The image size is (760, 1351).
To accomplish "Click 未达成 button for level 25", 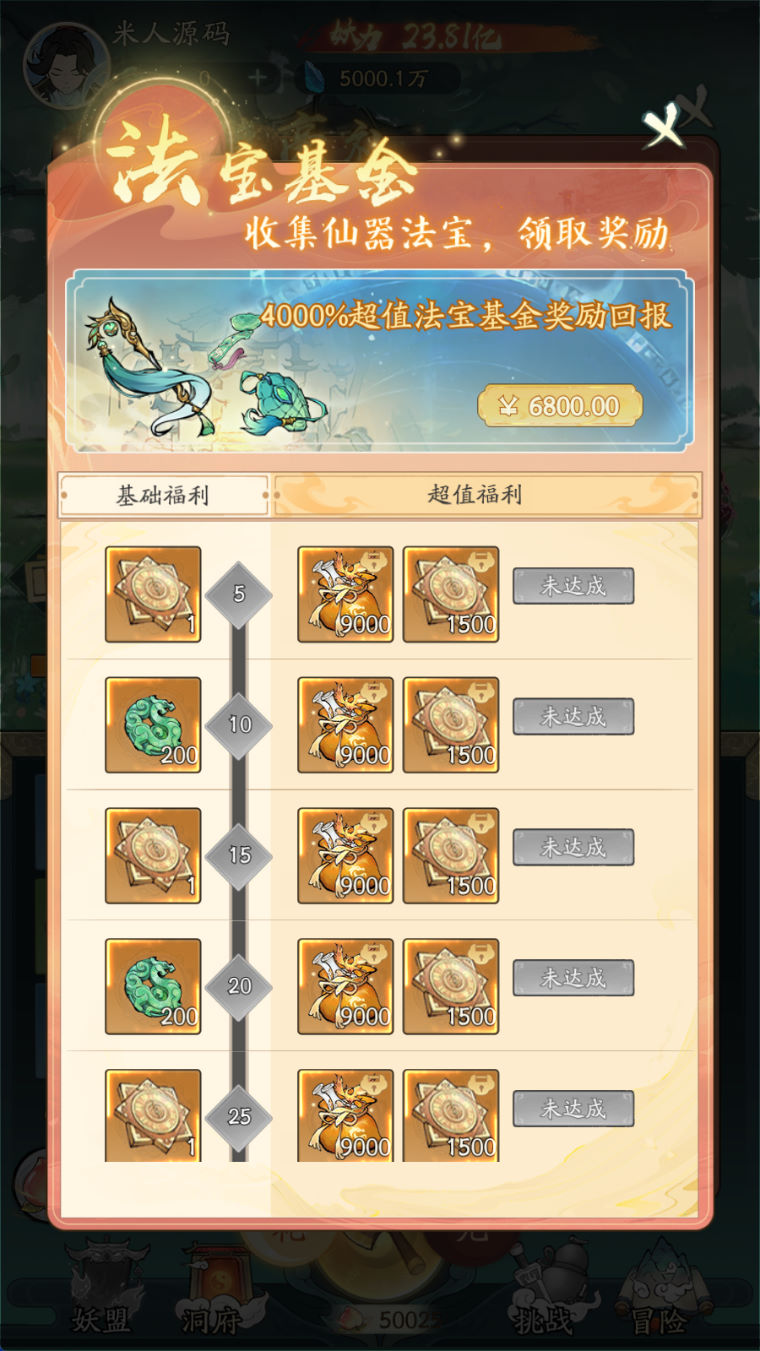I will [x=574, y=1108].
